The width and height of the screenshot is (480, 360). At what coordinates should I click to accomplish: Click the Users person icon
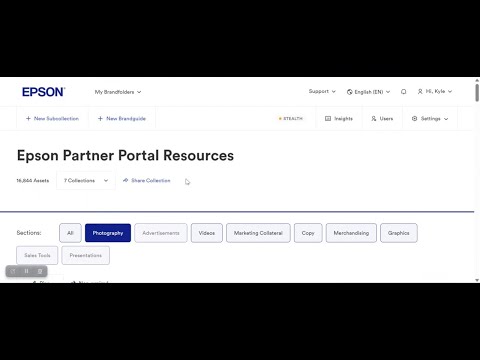click(x=374, y=119)
